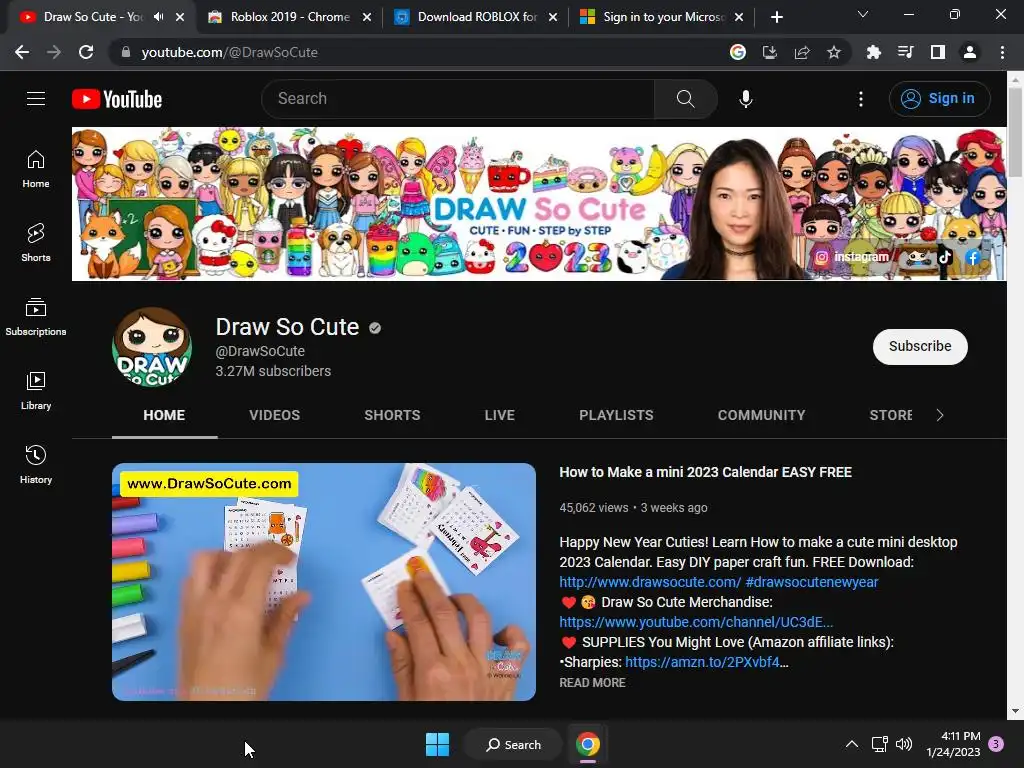
Task: Expand description with READ MORE
Action: coord(592,682)
